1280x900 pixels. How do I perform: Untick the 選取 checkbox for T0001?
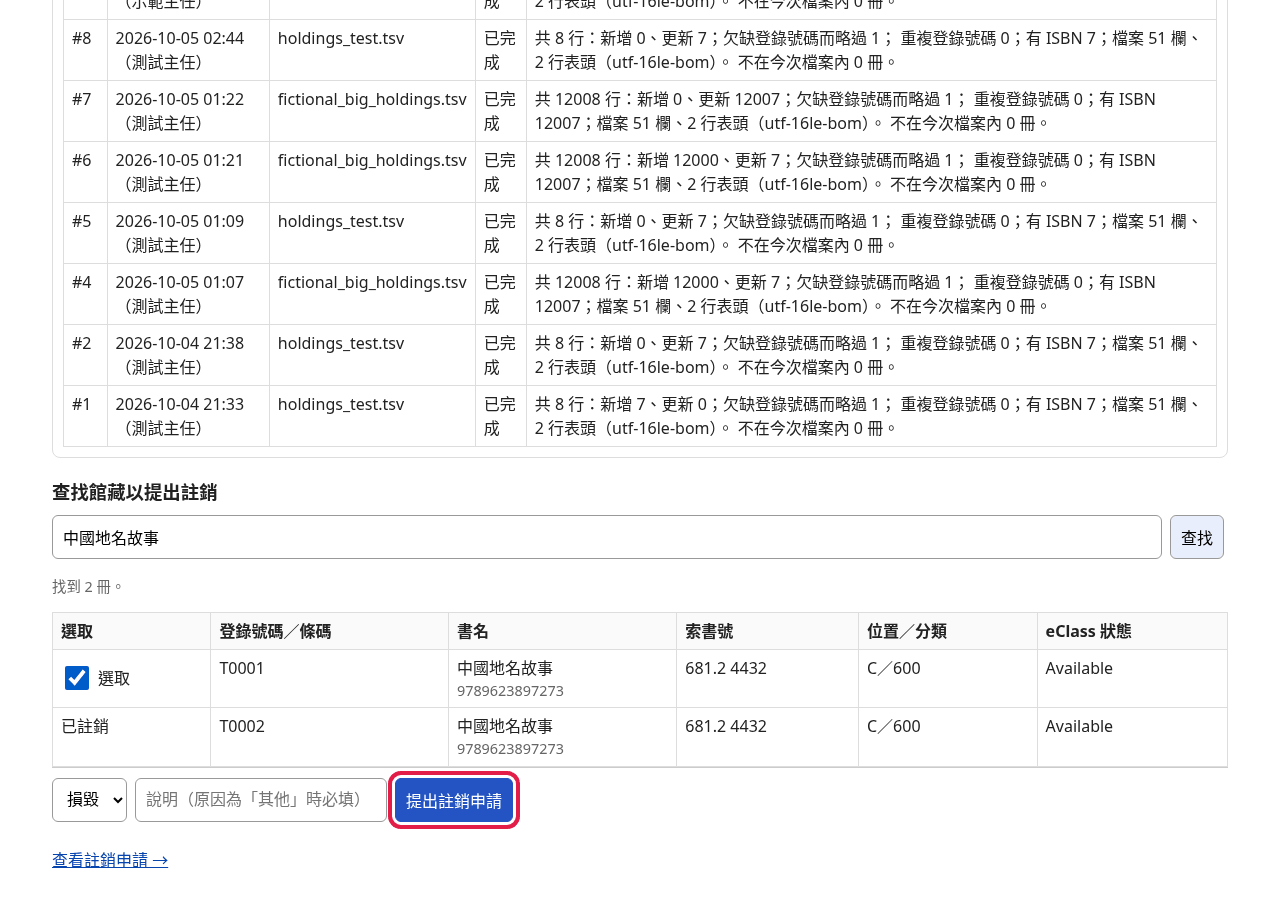coord(77,678)
